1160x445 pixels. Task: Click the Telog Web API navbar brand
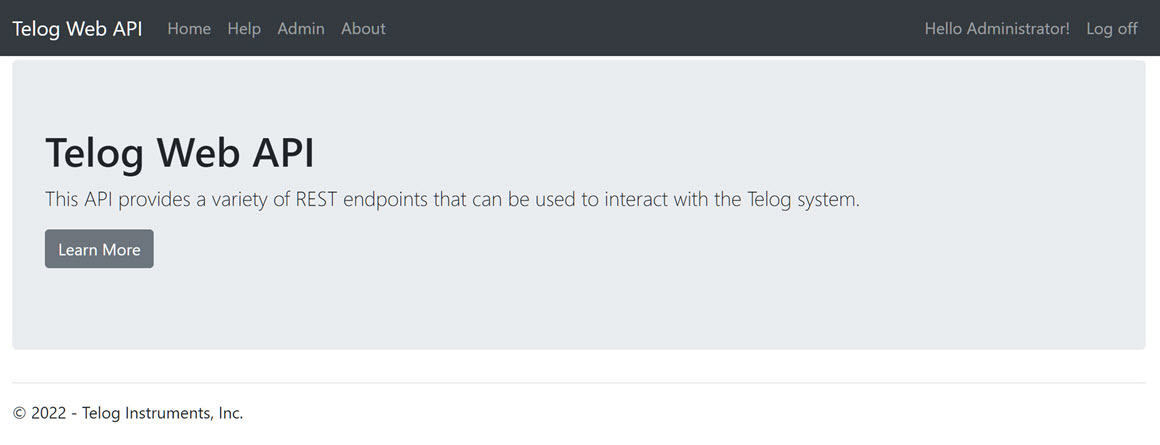pyautogui.click(x=77, y=29)
